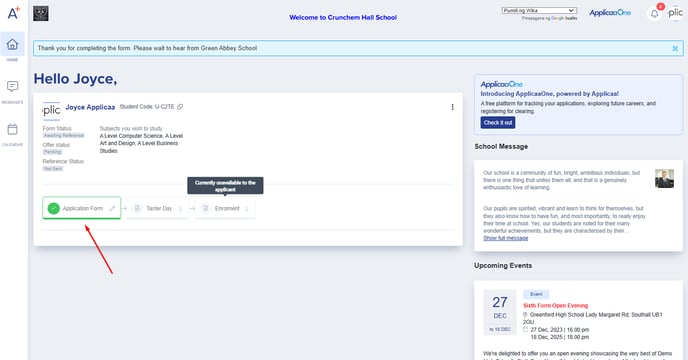Image resolution: width=688 pixels, height=360 pixels.
Task: Click the Welcome to Crunchem Hall School title
Action: coord(343,18)
